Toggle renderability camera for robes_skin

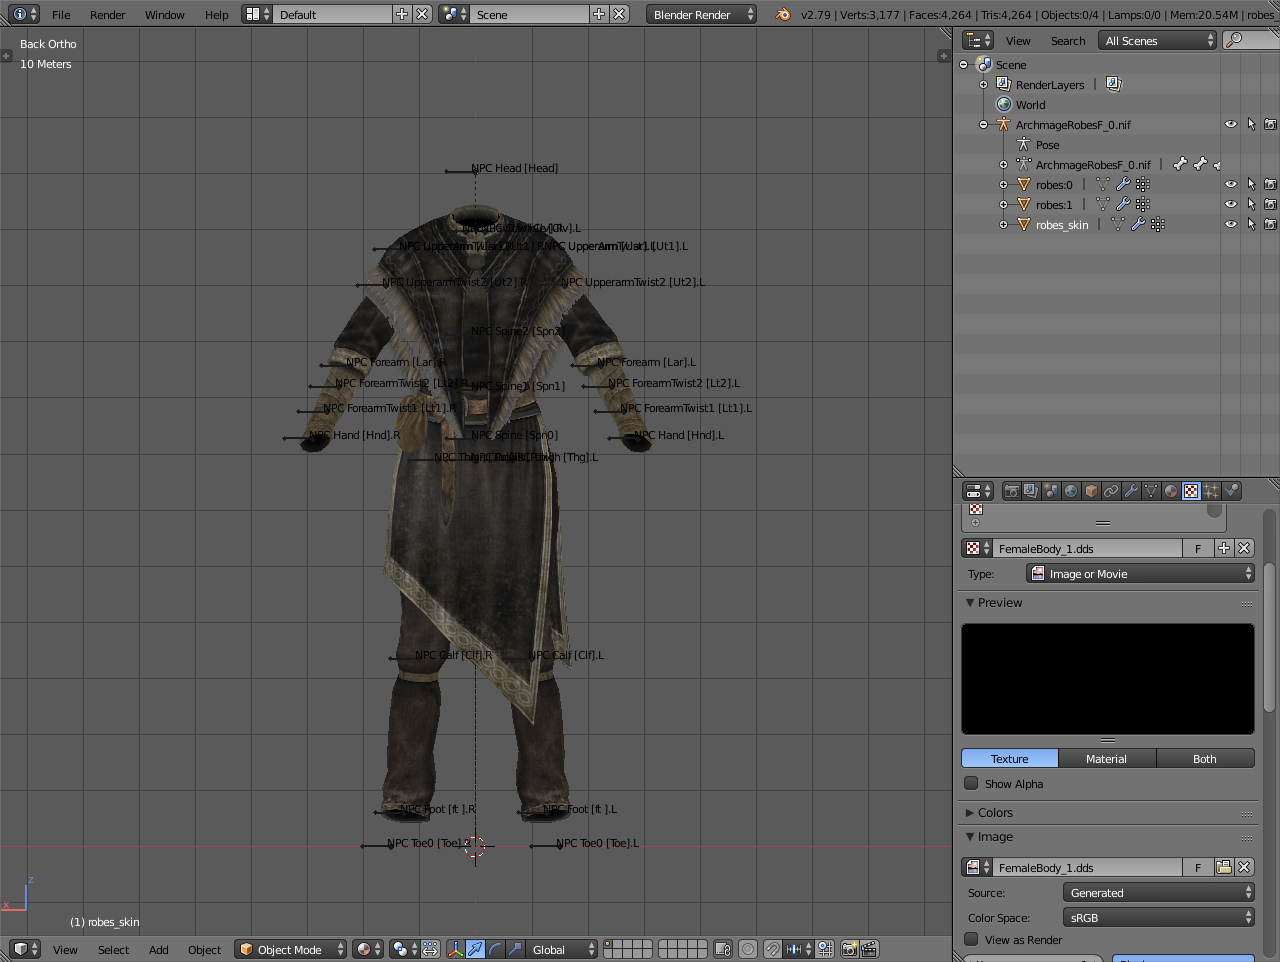pyautogui.click(x=1270, y=224)
